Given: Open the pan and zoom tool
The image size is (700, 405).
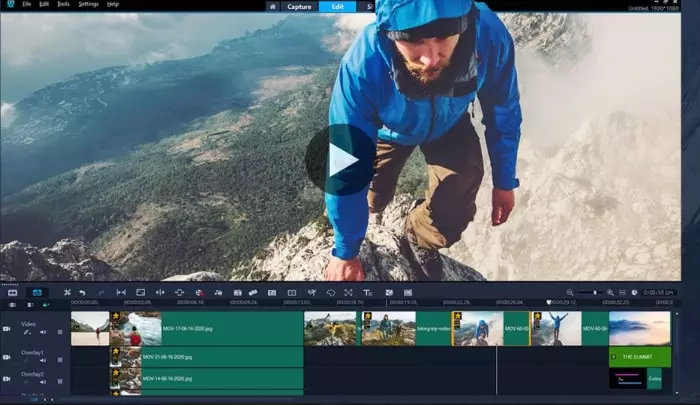Looking at the screenshot, I should [x=179, y=292].
